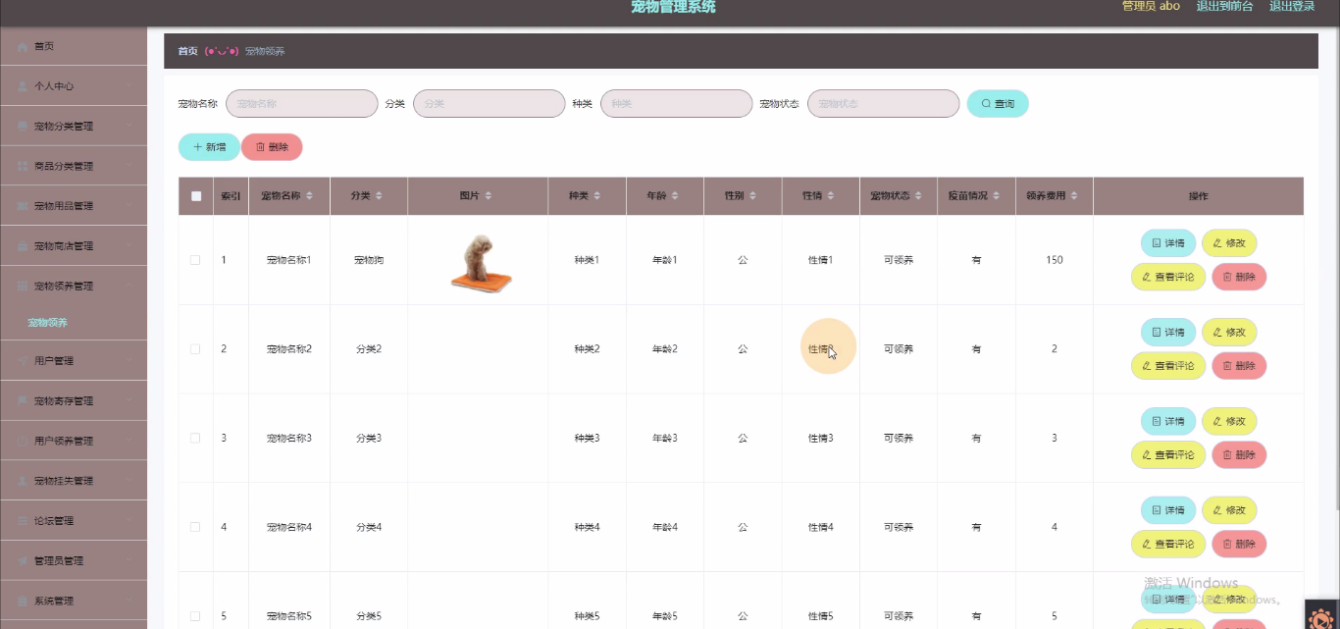Image resolution: width=1340 pixels, height=629 pixels.
Task: Sort table by 性情 column arrows
Action: (x=831, y=196)
